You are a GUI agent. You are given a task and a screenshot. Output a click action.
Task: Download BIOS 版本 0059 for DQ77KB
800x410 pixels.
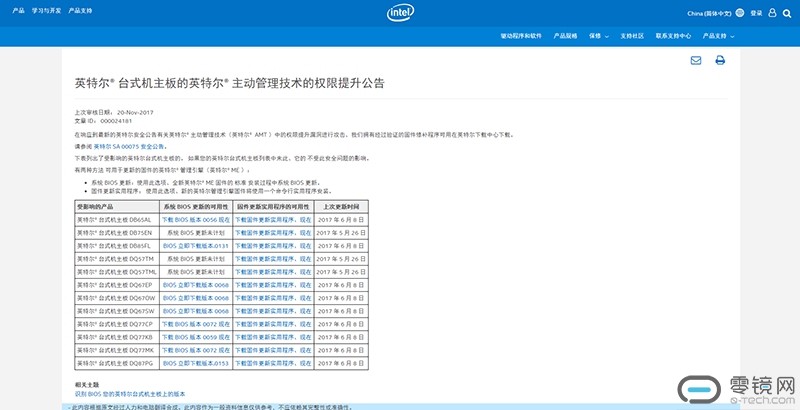click(x=196, y=337)
